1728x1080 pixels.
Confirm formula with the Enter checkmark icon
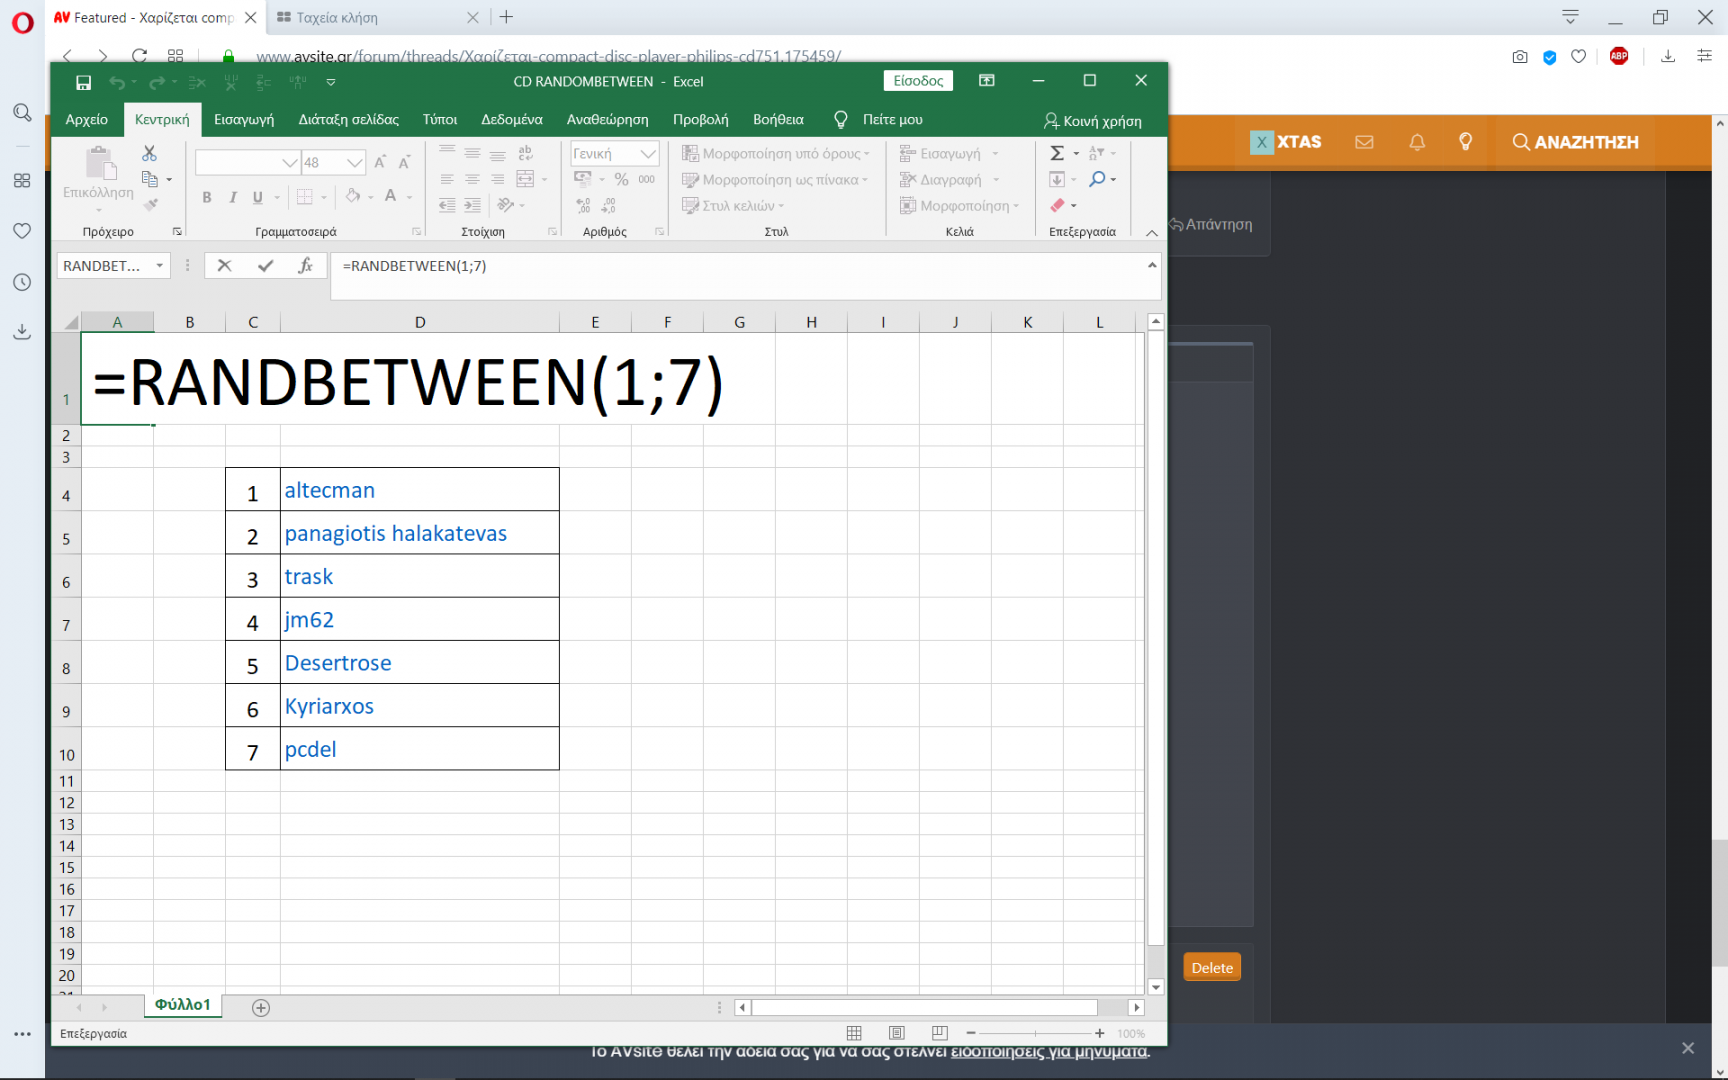[265, 266]
